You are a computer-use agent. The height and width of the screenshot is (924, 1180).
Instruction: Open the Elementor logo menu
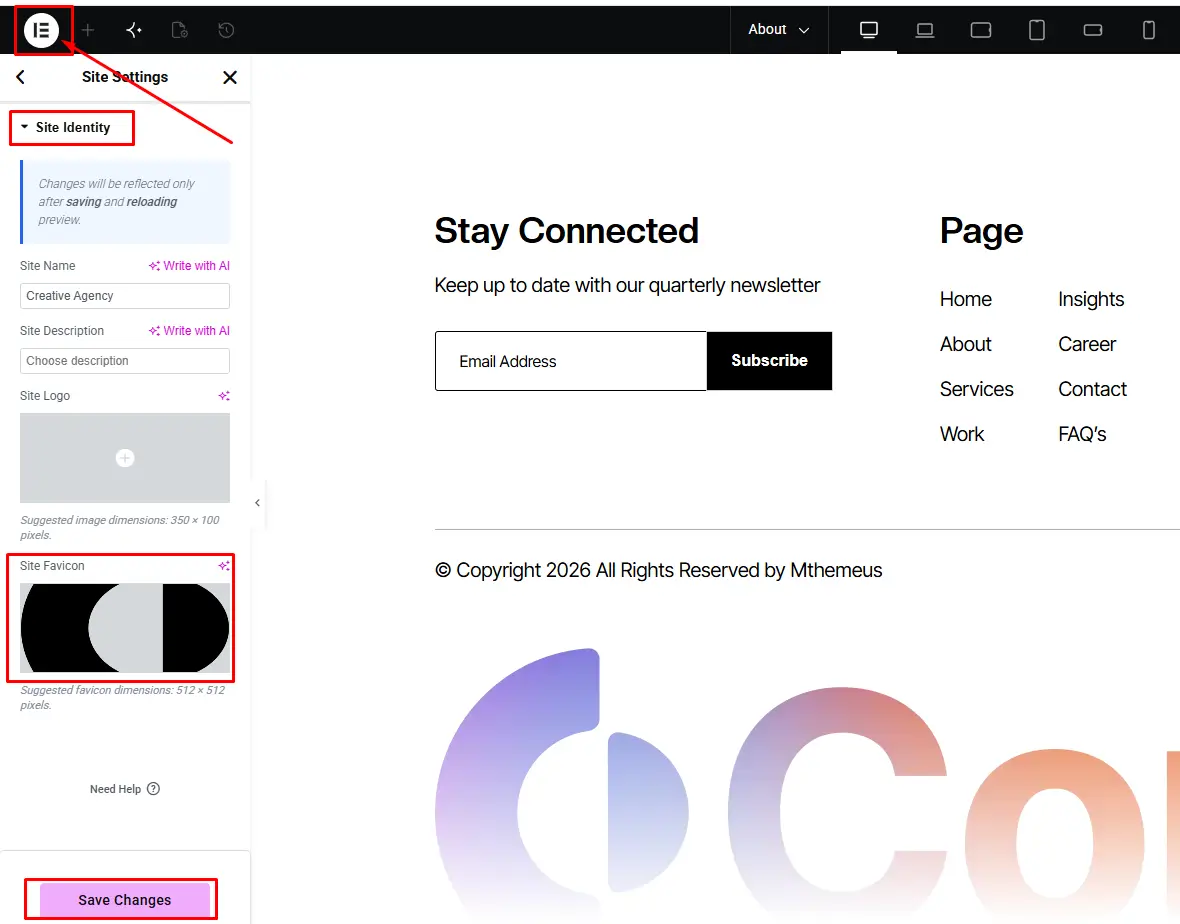coord(41,30)
